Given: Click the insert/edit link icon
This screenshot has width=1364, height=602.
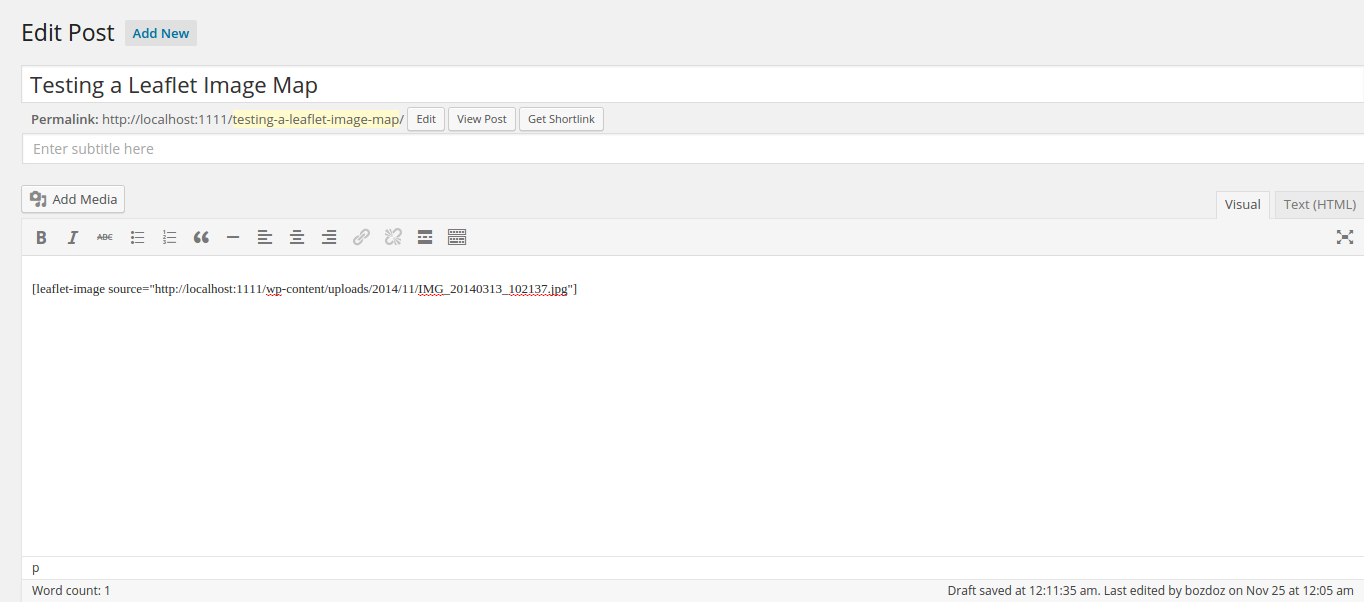Looking at the screenshot, I should (361, 237).
